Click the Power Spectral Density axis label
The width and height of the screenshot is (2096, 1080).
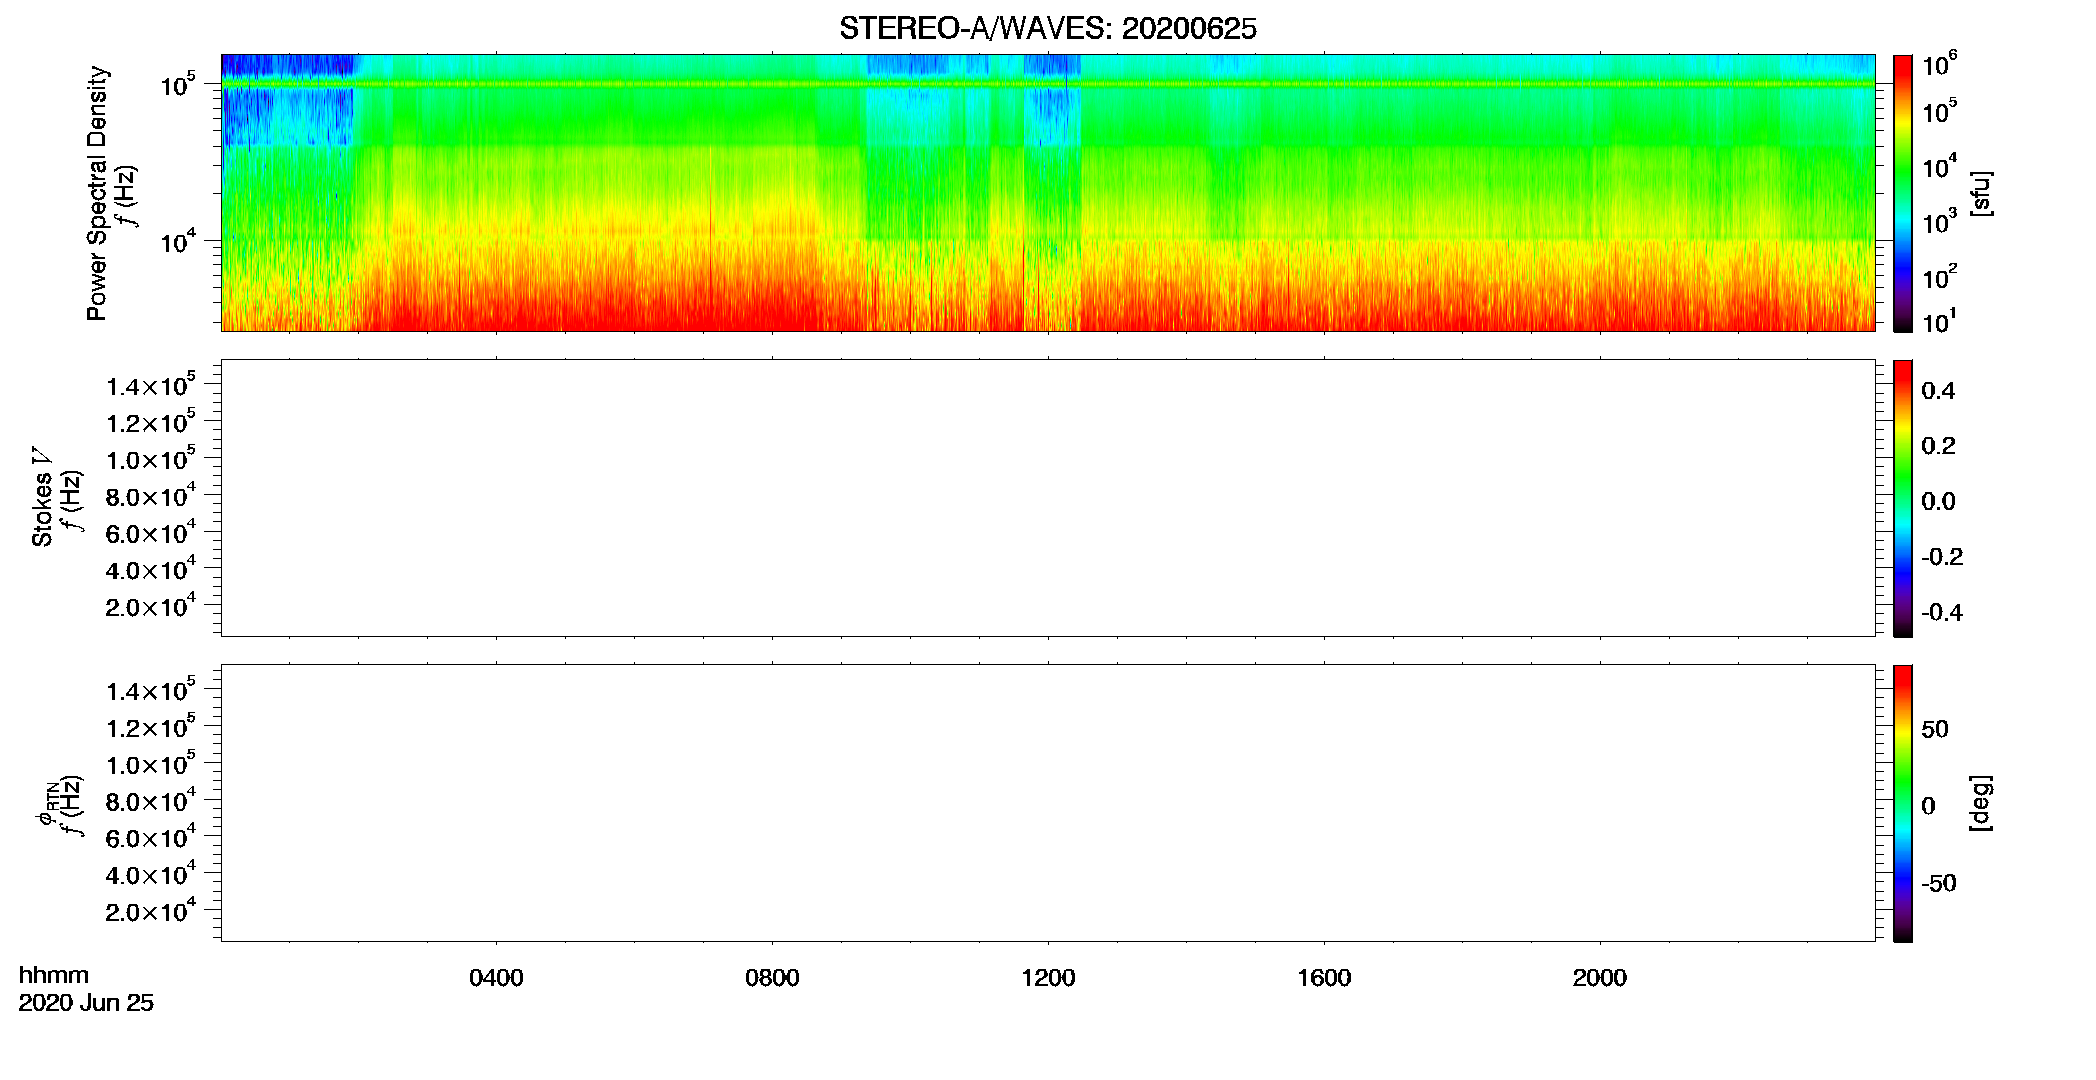pos(97,193)
